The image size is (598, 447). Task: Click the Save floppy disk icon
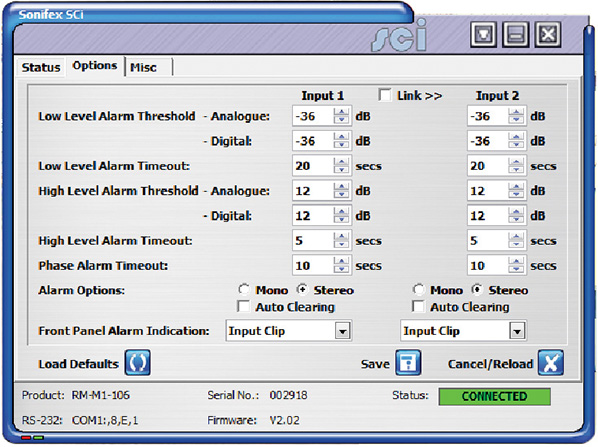[408, 363]
